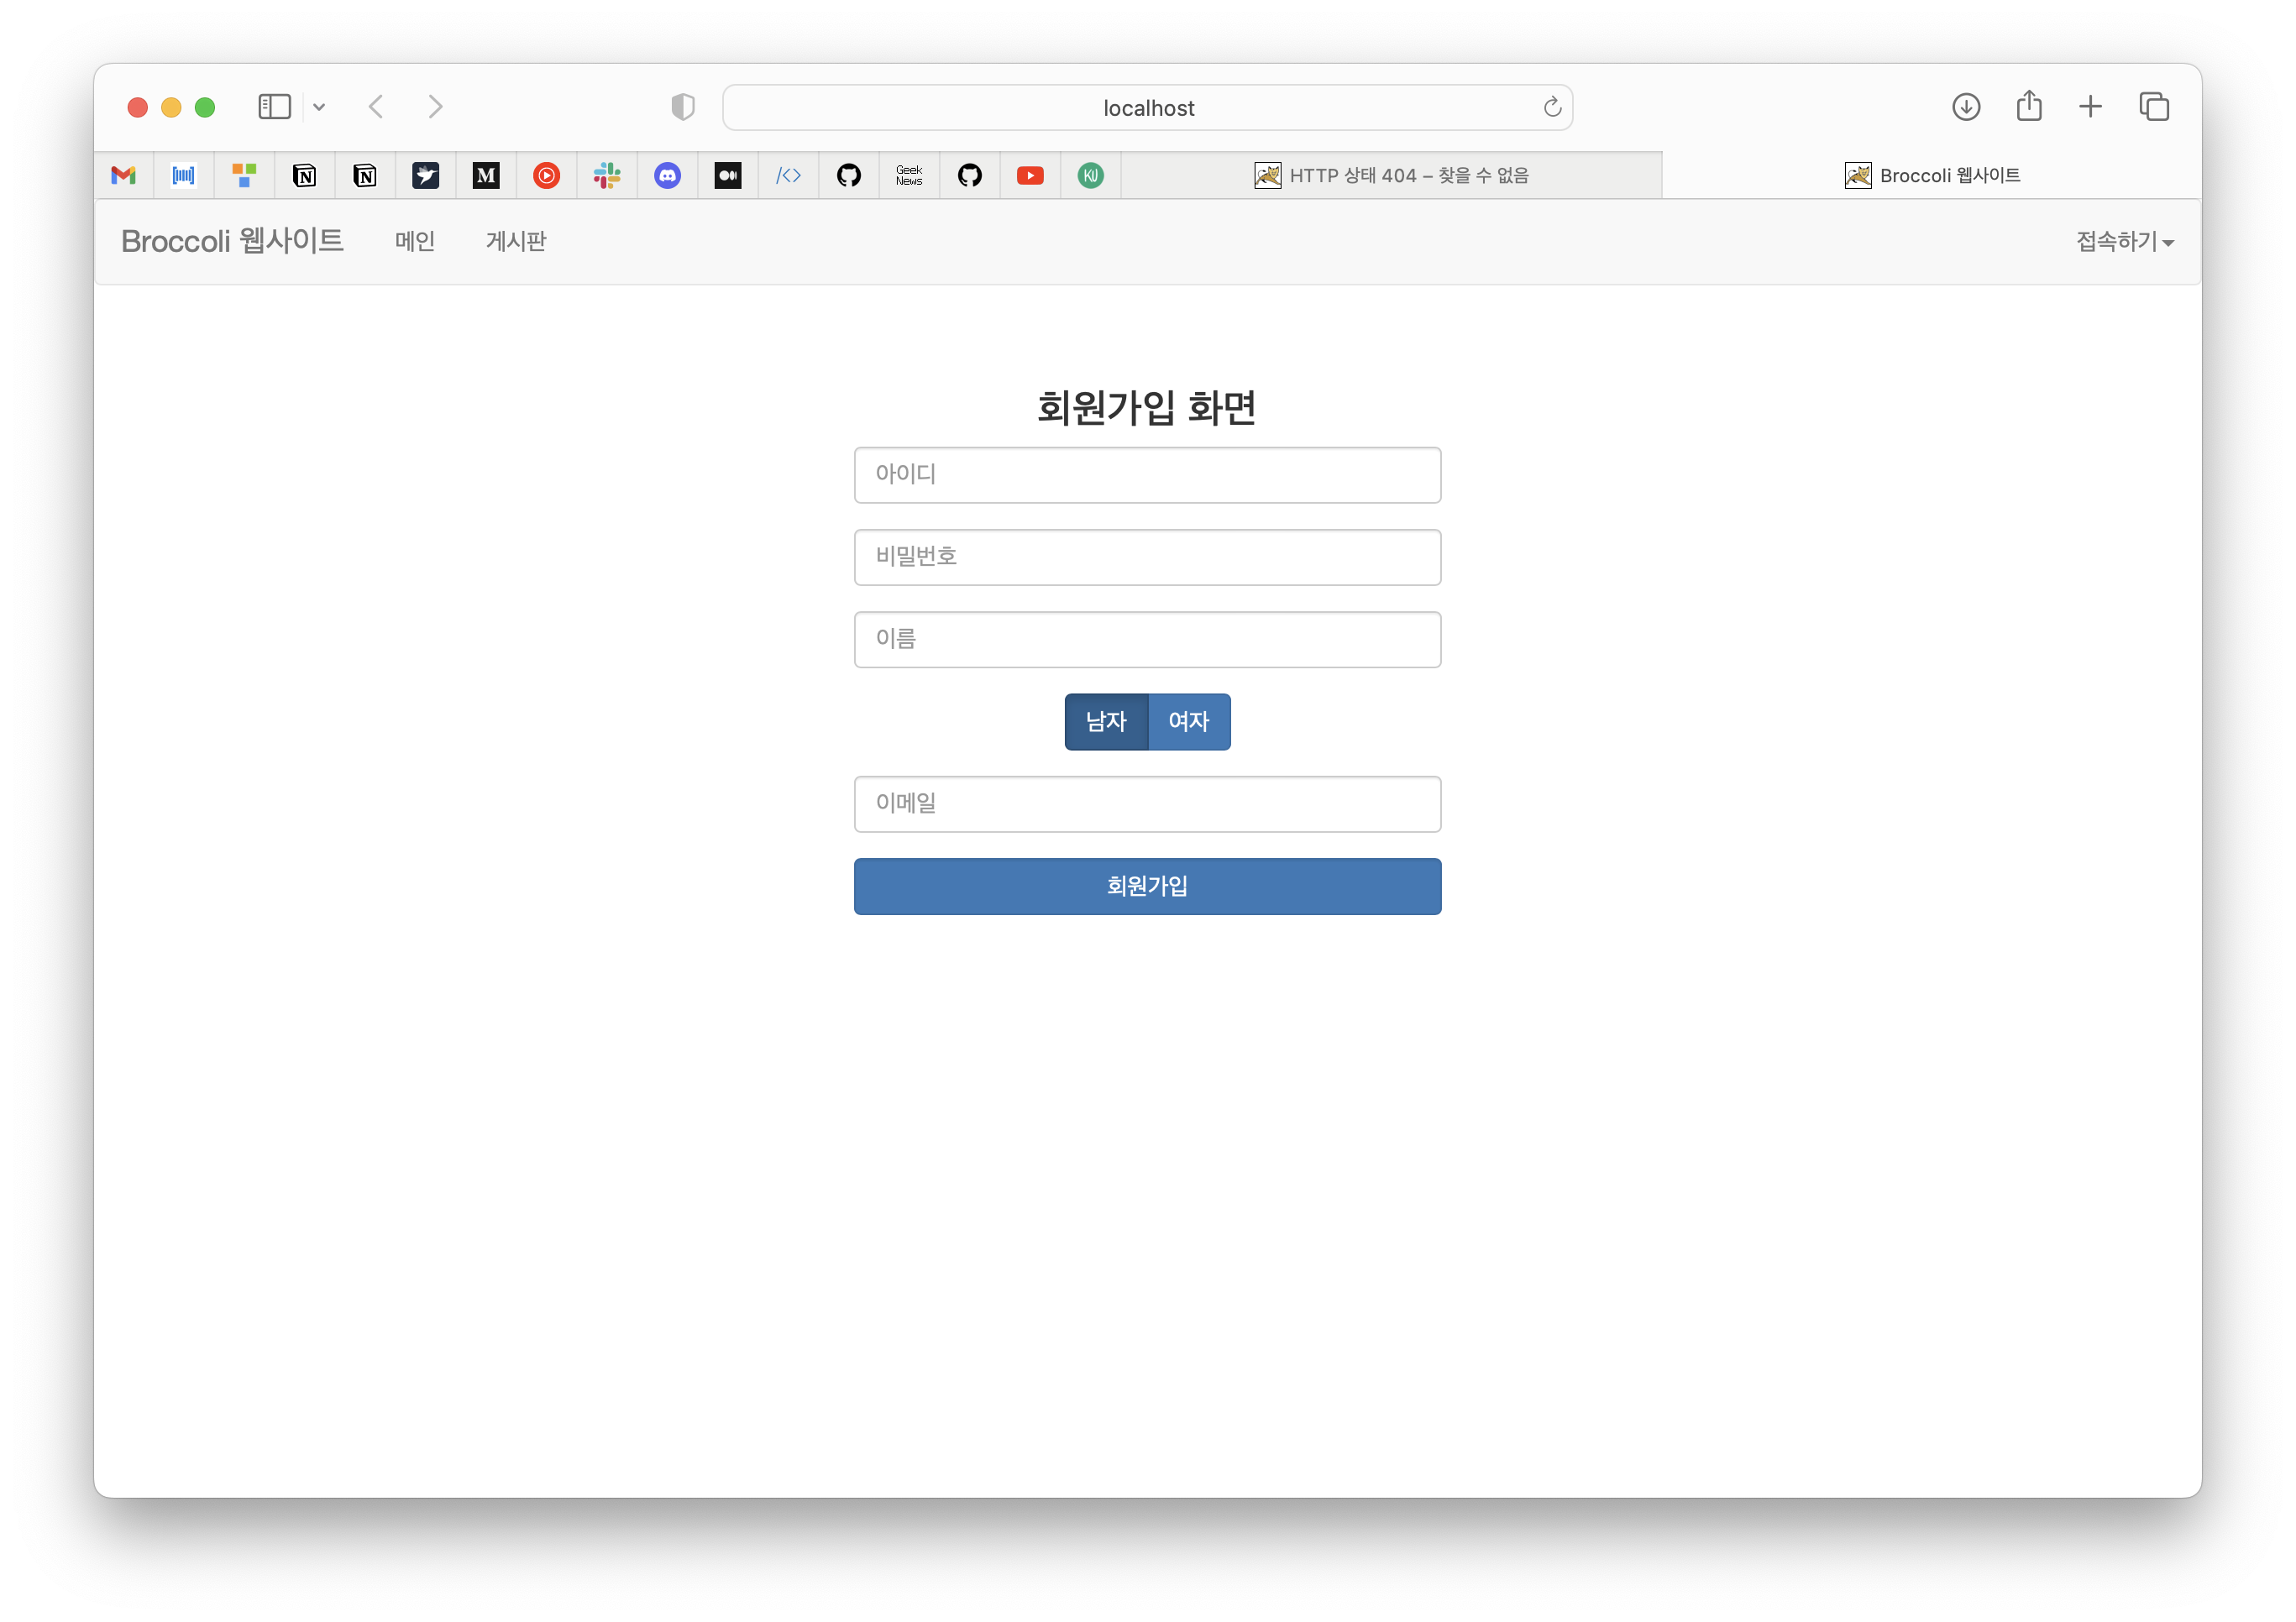2296x1622 pixels.
Task: Open the Share menu icon
Action: pyautogui.click(x=2029, y=106)
